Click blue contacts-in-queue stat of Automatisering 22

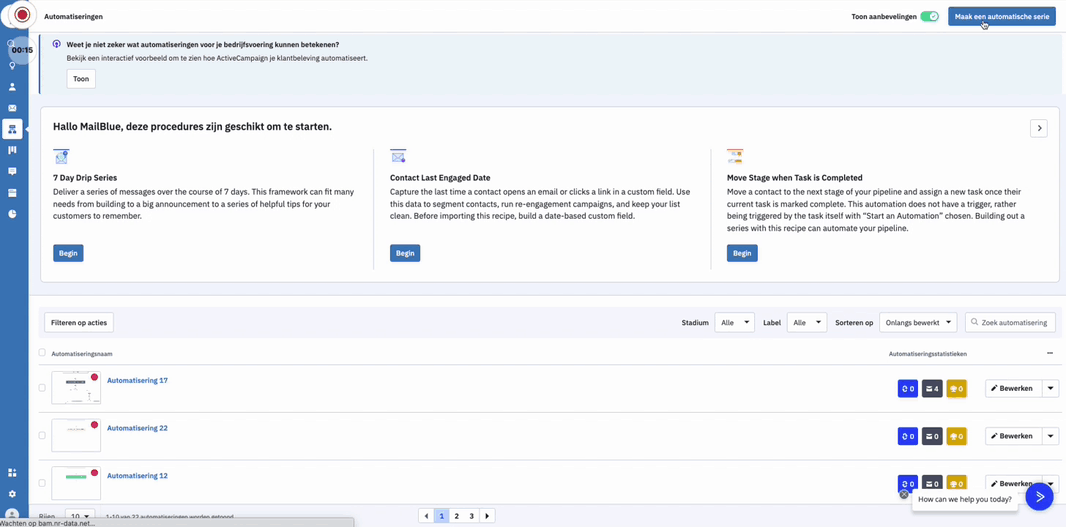coord(908,437)
